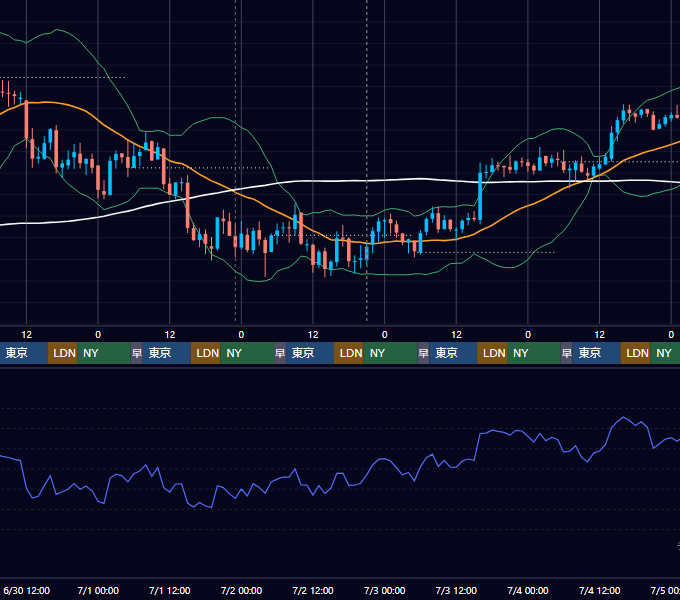Image resolution: width=680 pixels, height=600 pixels.
Task: Select the NY session block covering 7/2 00:00
Action: 247,353
